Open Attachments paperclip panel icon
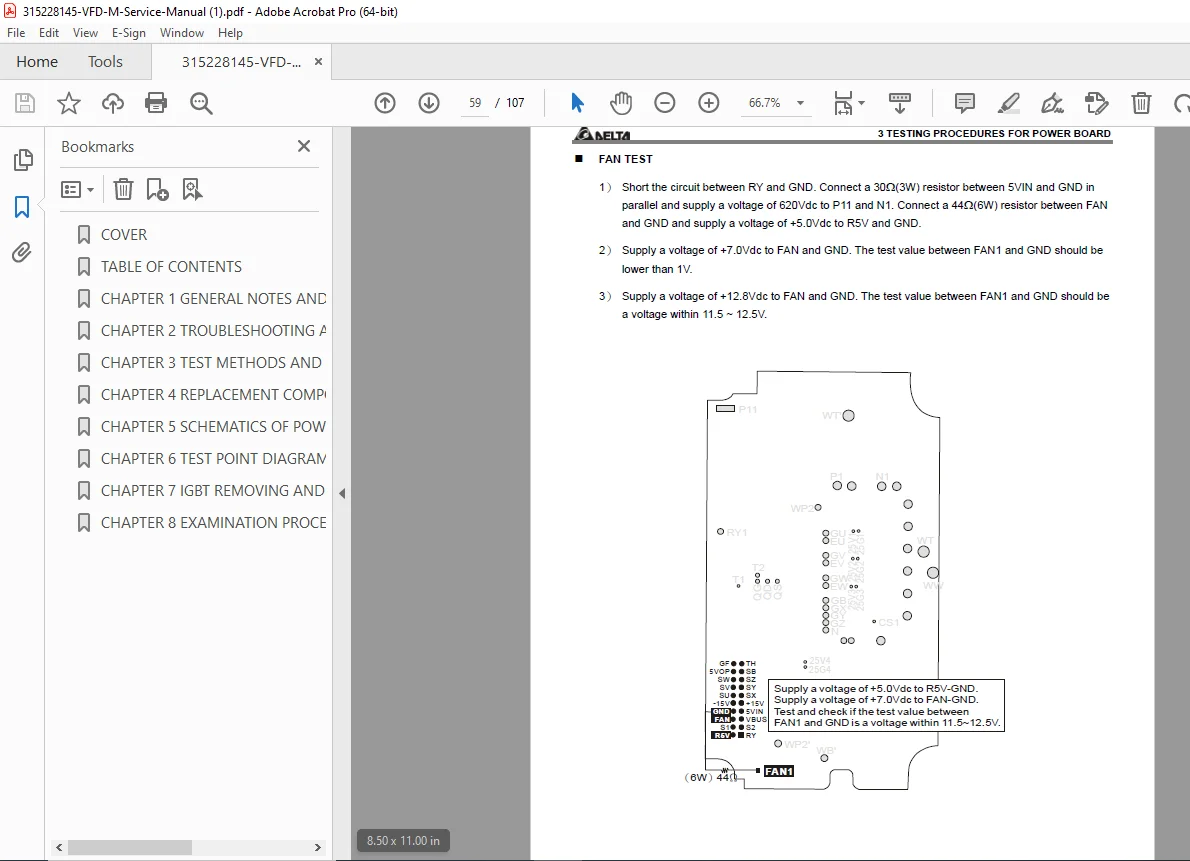This screenshot has height=861, width=1190. tap(22, 252)
